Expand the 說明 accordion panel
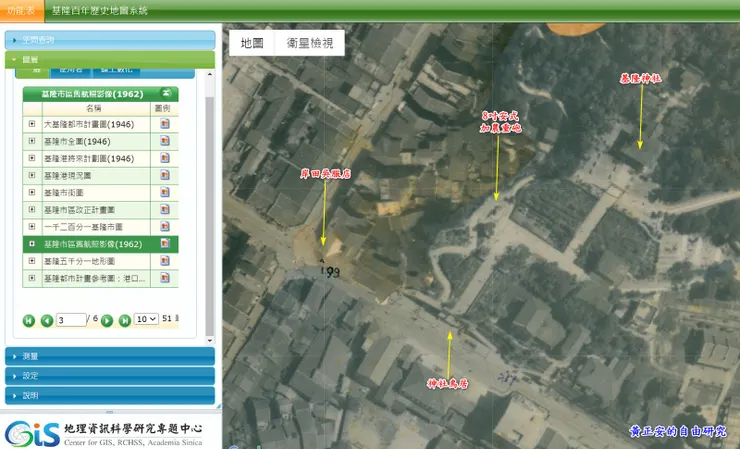Viewport: 740px width, 449px height. pos(110,396)
